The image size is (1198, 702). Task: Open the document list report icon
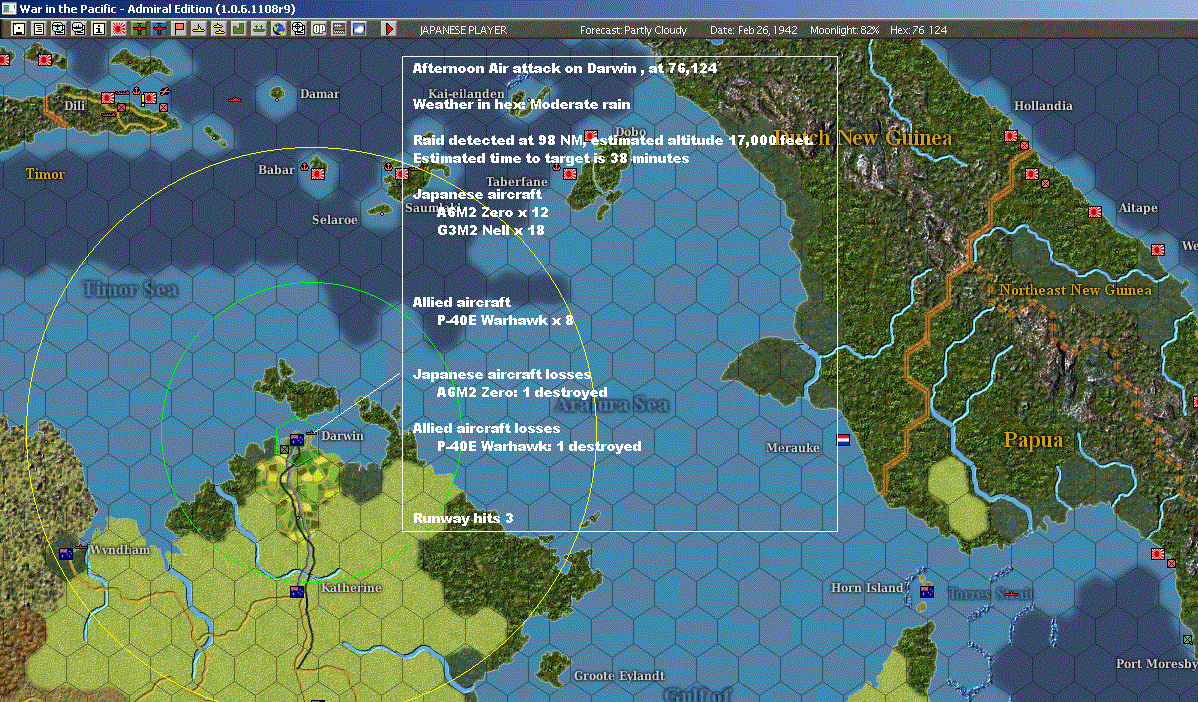point(39,29)
